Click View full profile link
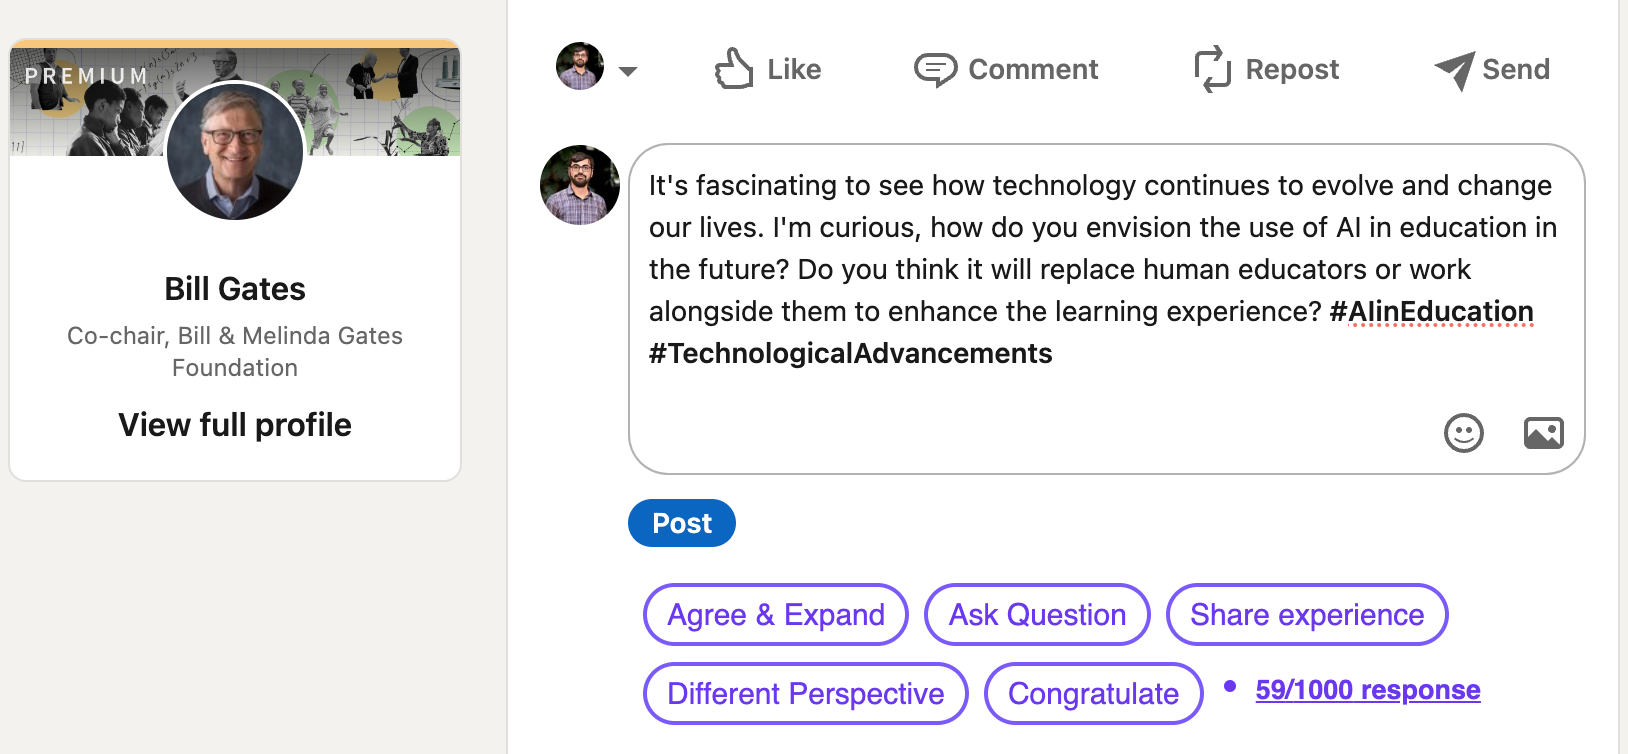Image resolution: width=1628 pixels, height=754 pixels. [235, 425]
